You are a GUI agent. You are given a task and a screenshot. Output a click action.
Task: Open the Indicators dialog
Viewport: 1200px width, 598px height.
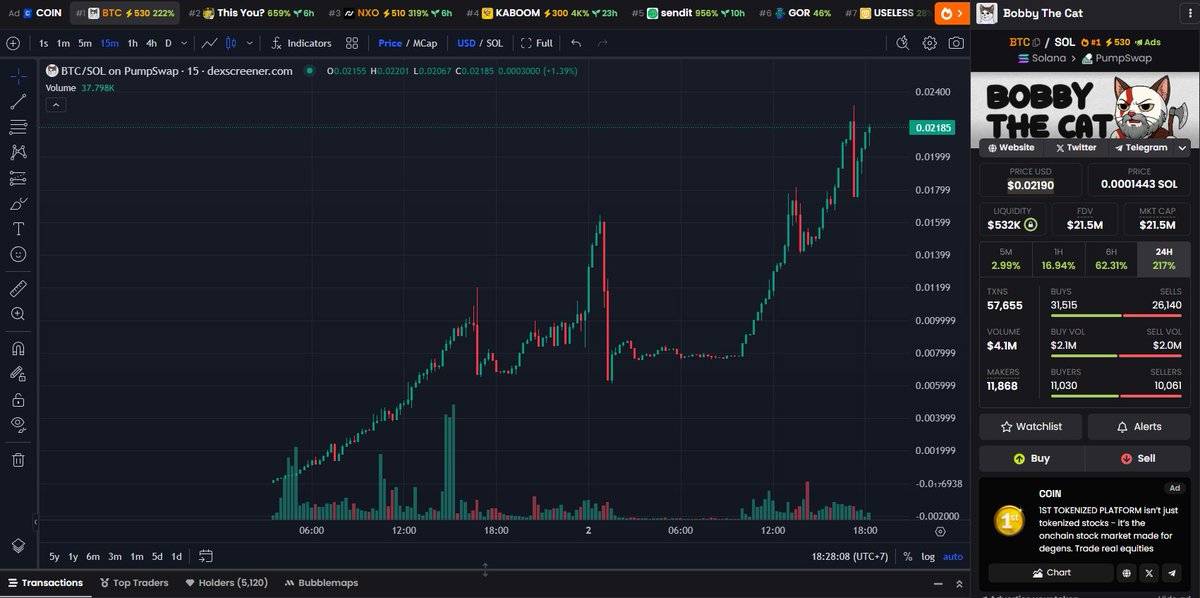click(x=302, y=43)
